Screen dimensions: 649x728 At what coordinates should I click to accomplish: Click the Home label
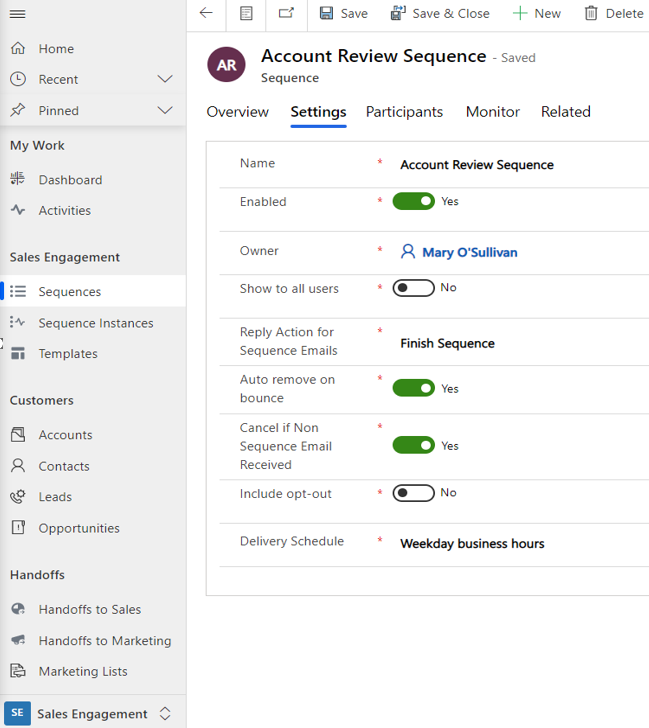pos(56,49)
